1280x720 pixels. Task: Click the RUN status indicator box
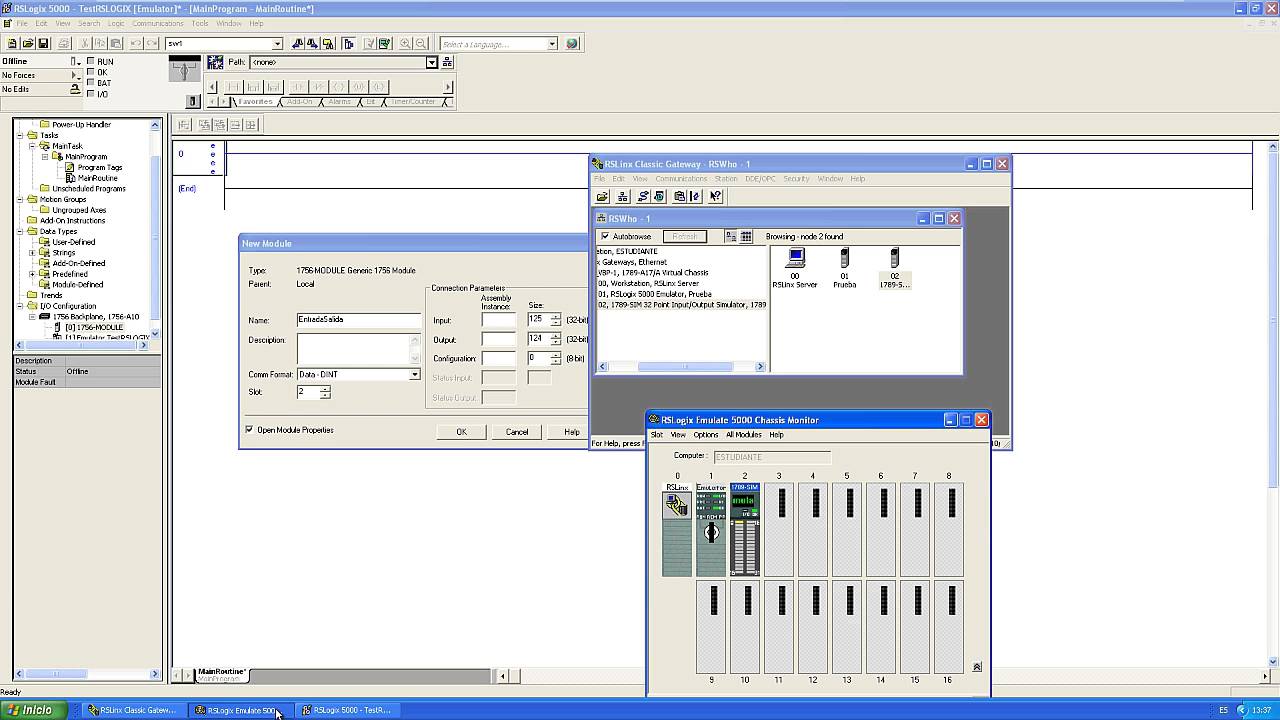click(91, 62)
